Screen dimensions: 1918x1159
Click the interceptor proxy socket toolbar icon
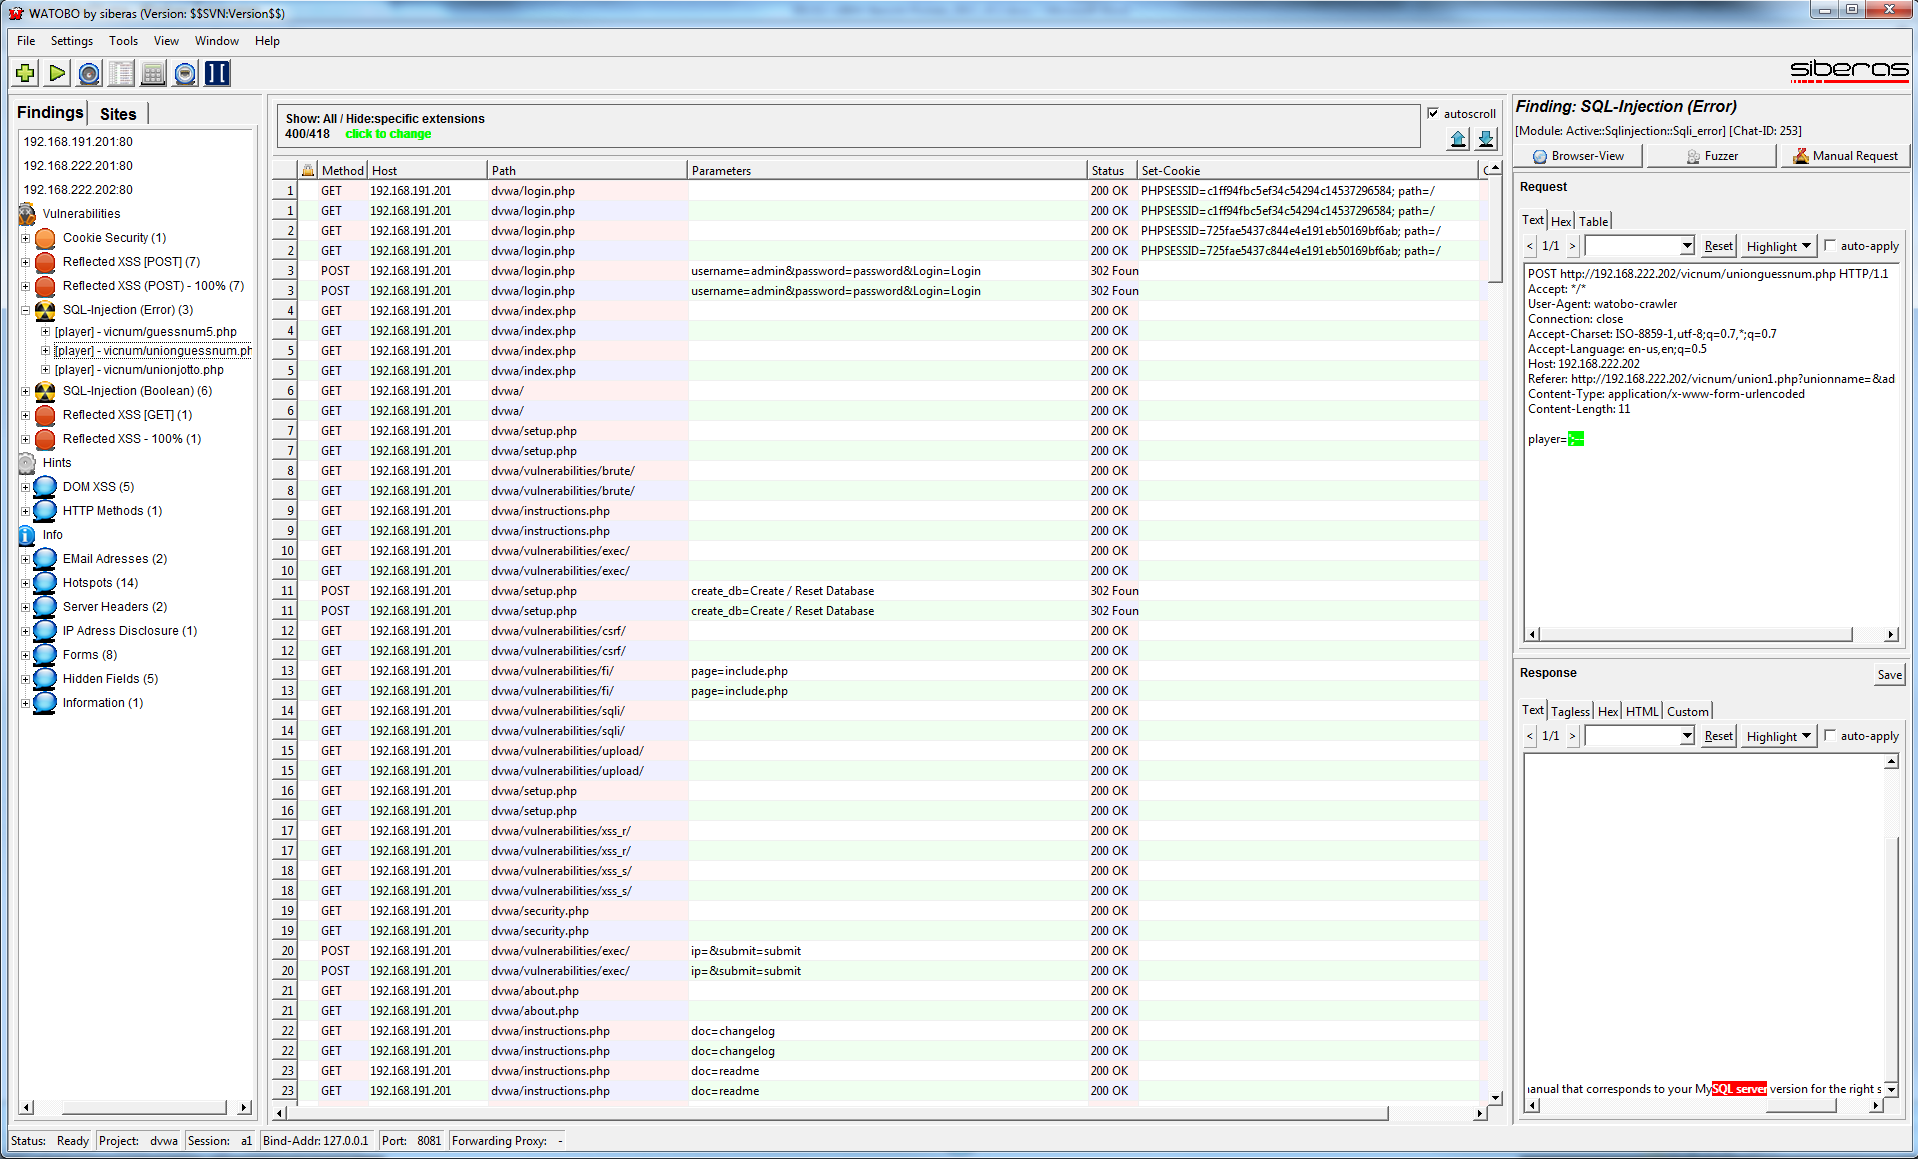(184, 73)
